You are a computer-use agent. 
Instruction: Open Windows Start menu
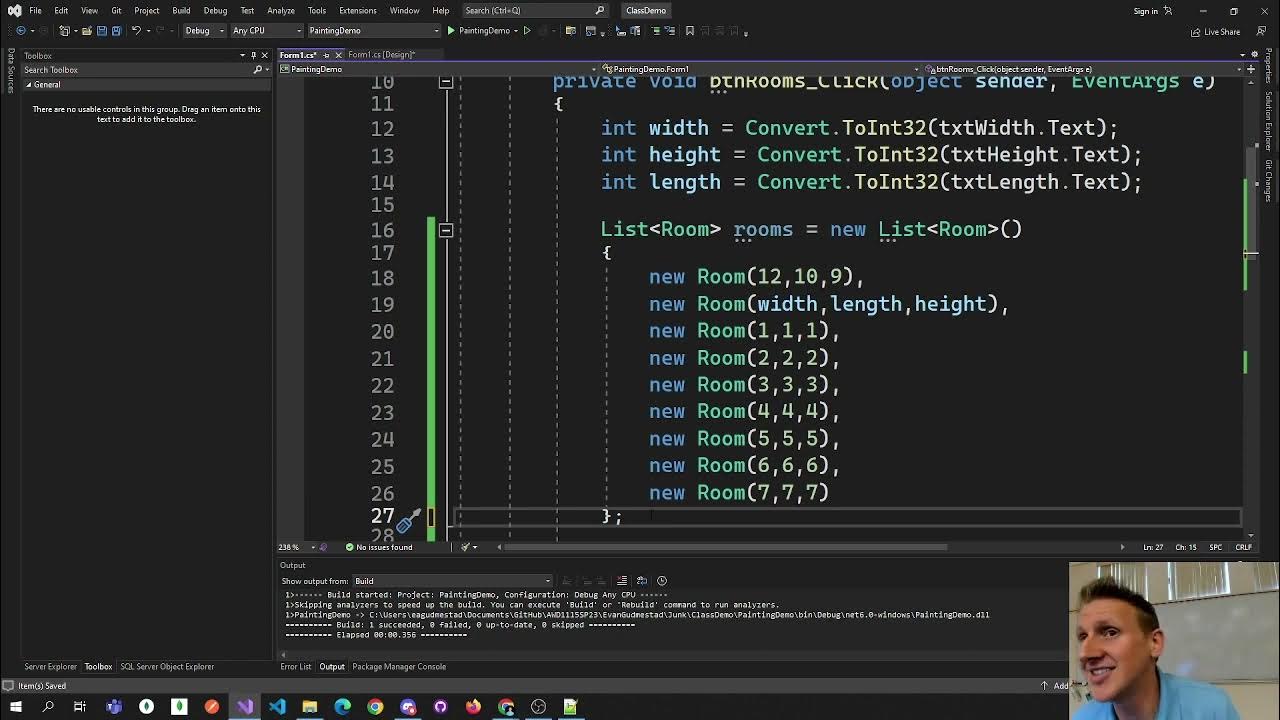pyautogui.click(x=15, y=707)
